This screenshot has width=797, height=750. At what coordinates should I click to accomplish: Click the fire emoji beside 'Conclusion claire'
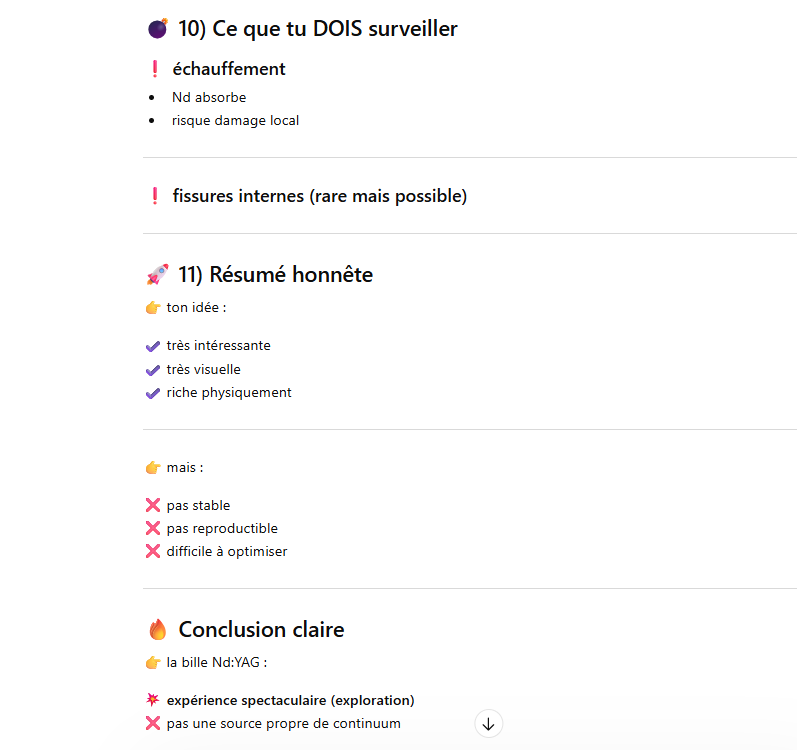coord(157,630)
